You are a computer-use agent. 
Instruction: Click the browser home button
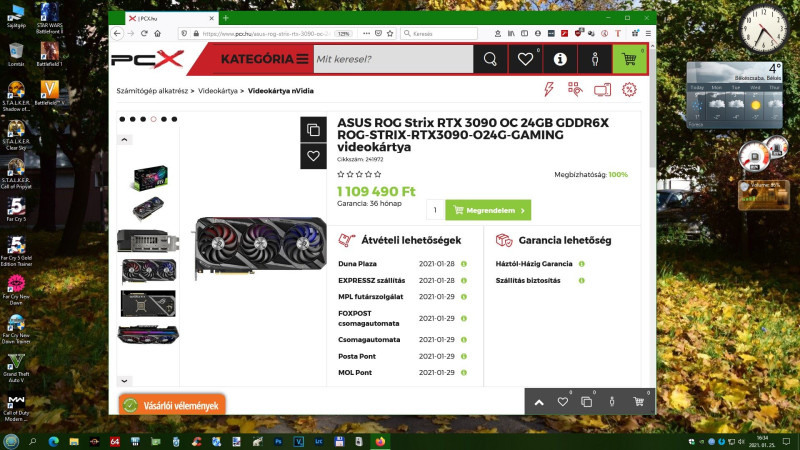[158, 34]
